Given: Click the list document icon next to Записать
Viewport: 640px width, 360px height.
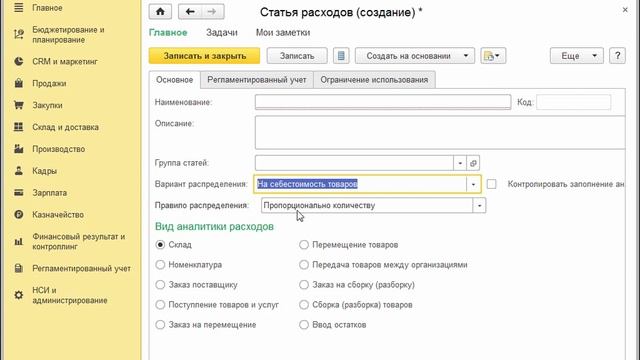Looking at the screenshot, I should tap(341, 56).
